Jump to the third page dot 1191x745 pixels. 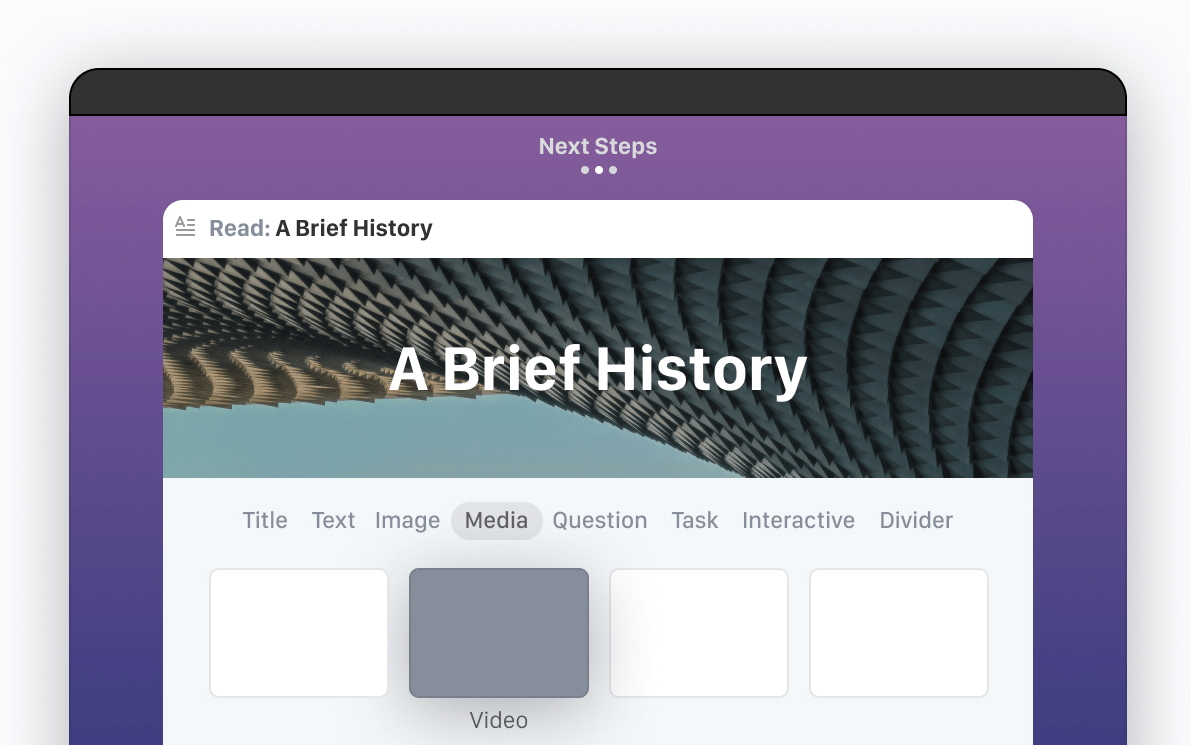click(x=613, y=170)
